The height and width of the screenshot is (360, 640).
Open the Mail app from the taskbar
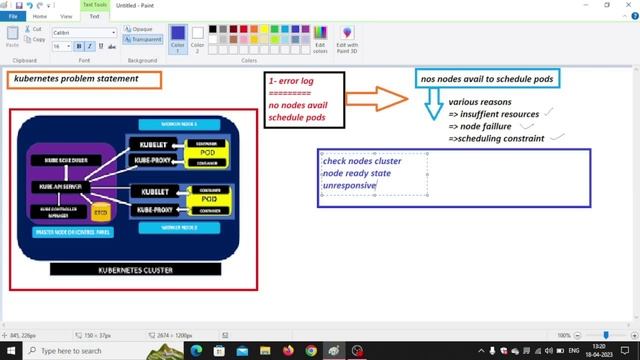(x=242, y=351)
